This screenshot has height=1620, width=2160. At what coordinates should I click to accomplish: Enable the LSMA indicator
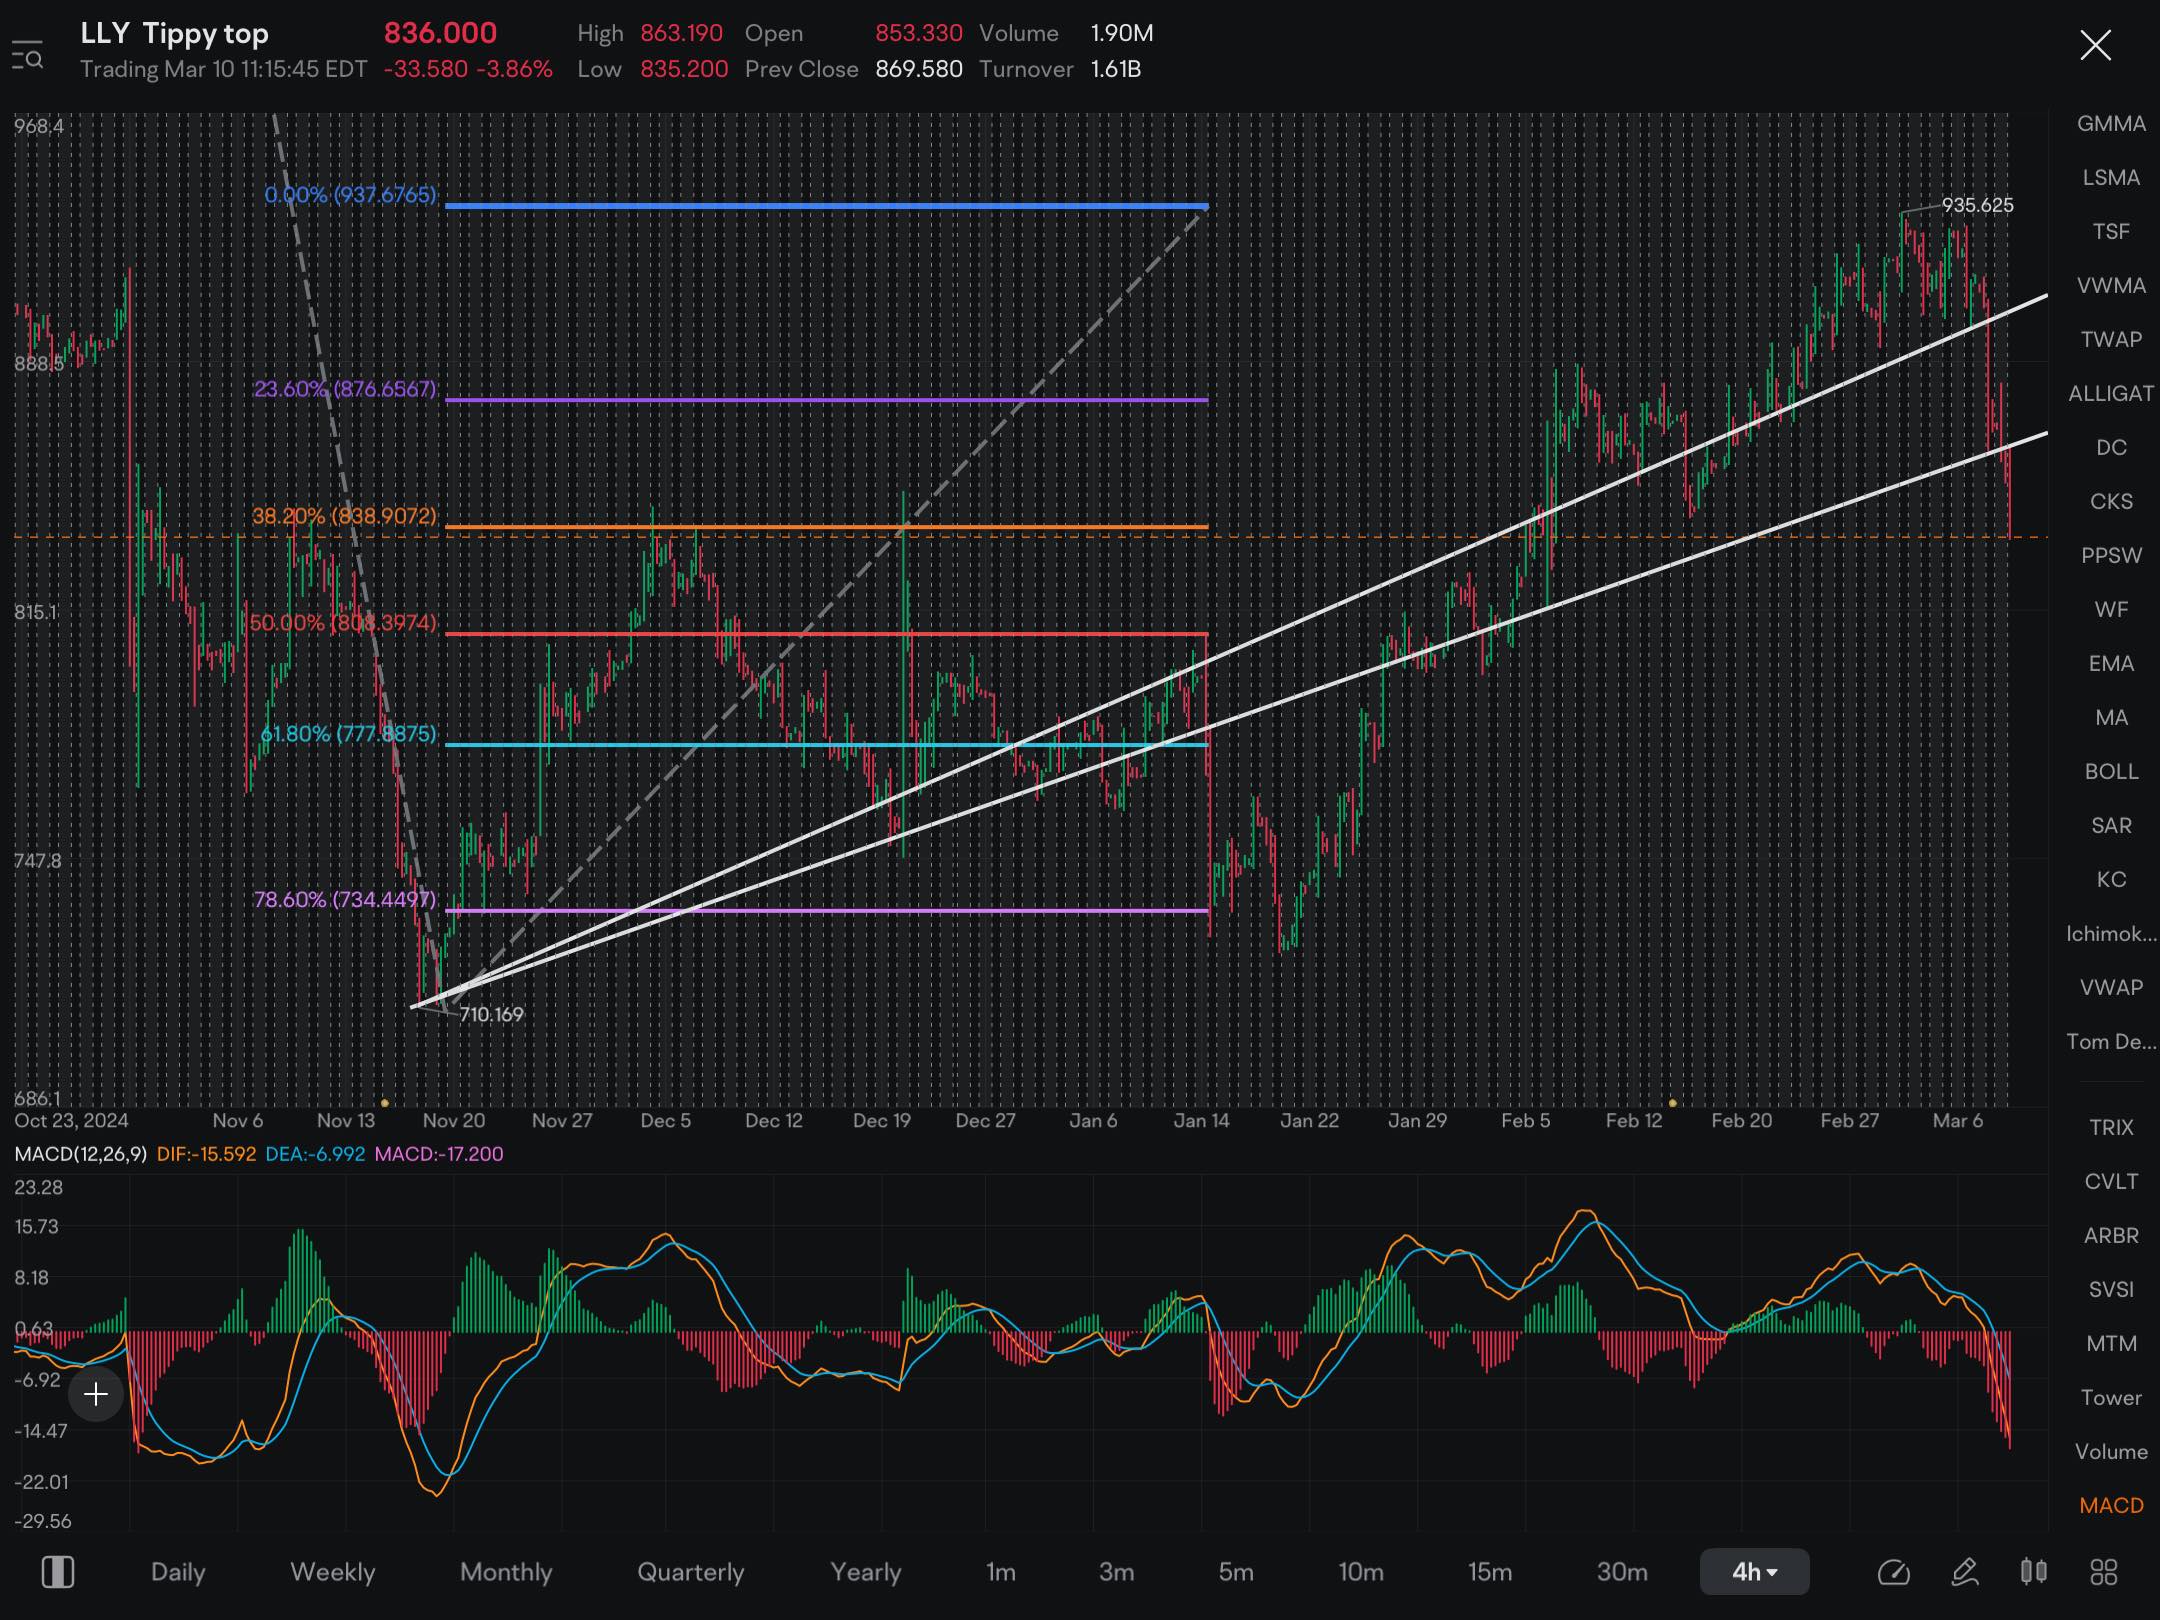pos(2111,178)
